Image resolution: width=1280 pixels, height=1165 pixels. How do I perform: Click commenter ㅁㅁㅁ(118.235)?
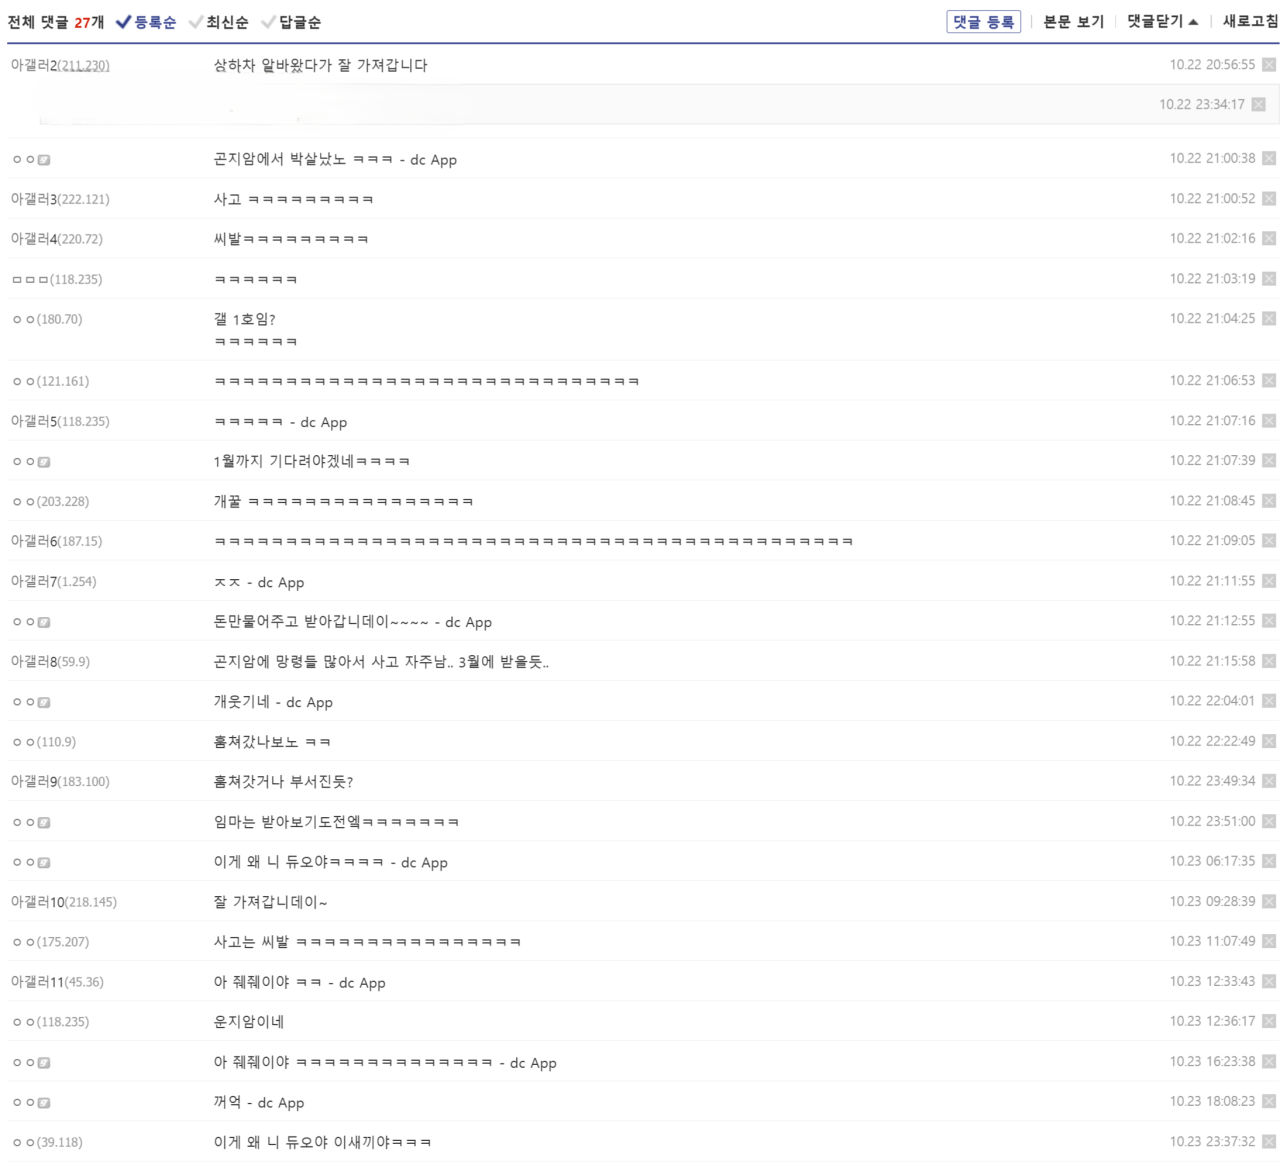57,279
